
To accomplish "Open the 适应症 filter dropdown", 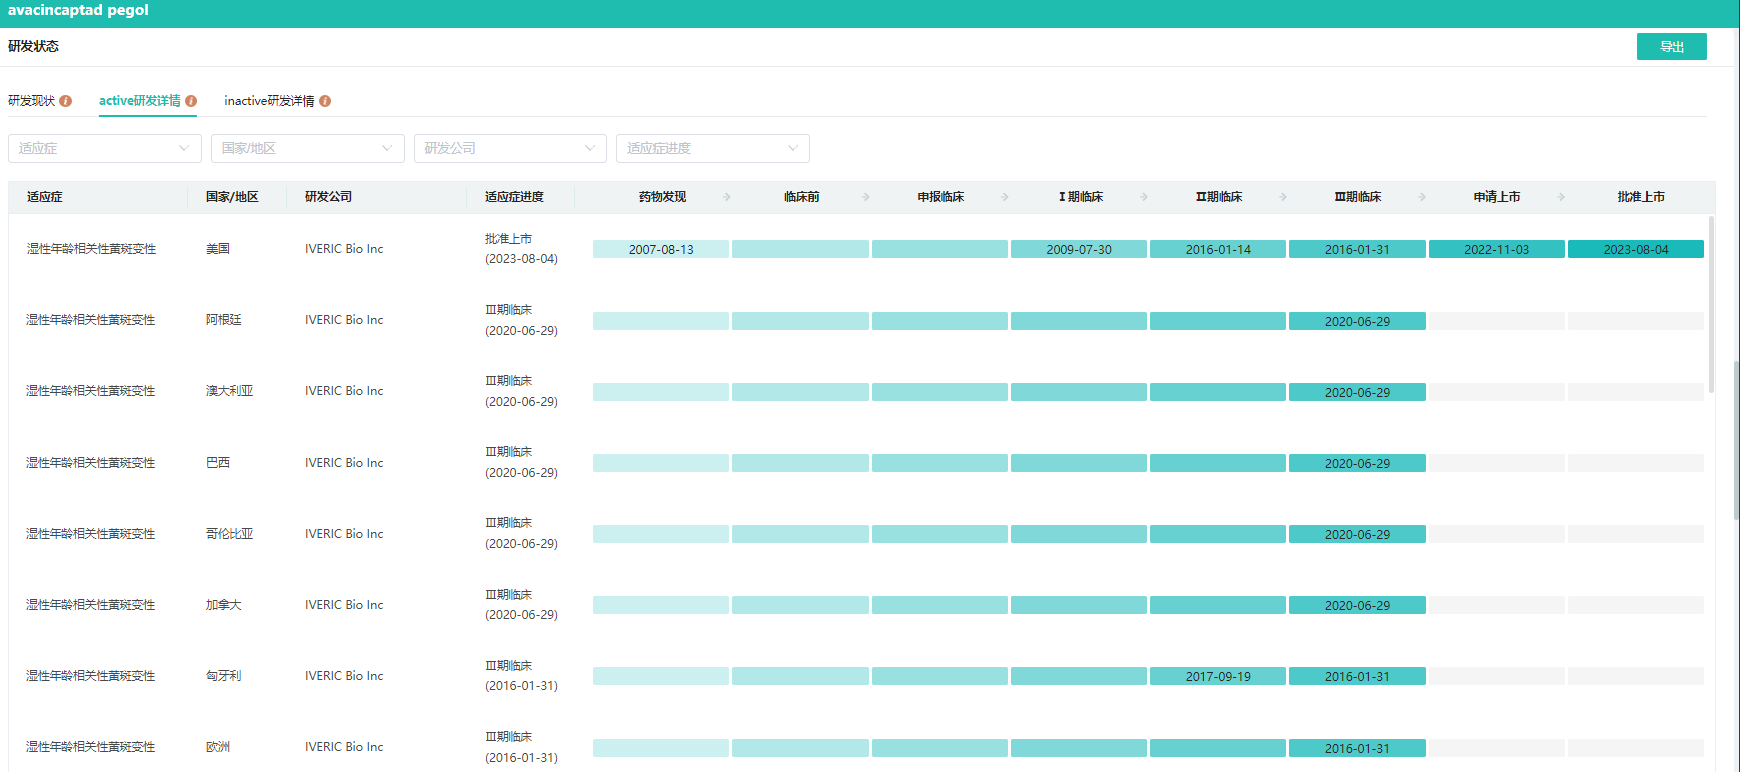I will [x=105, y=148].
